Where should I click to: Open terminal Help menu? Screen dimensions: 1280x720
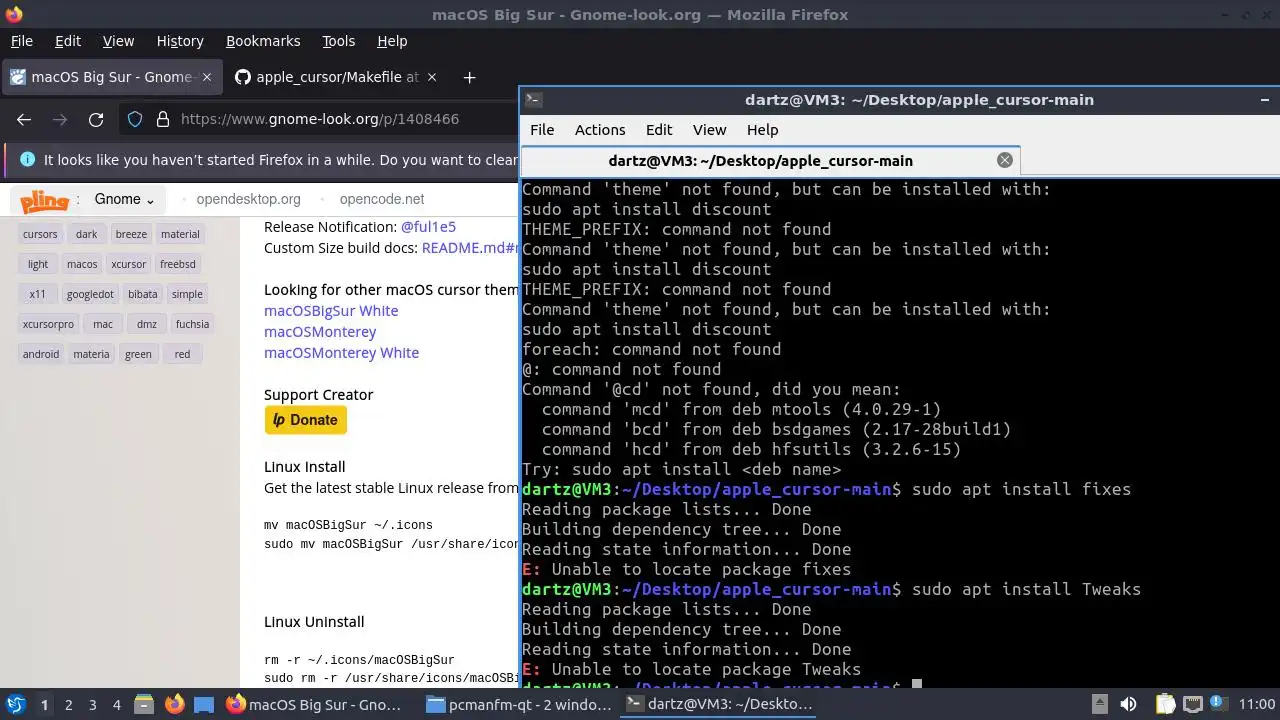762,130
